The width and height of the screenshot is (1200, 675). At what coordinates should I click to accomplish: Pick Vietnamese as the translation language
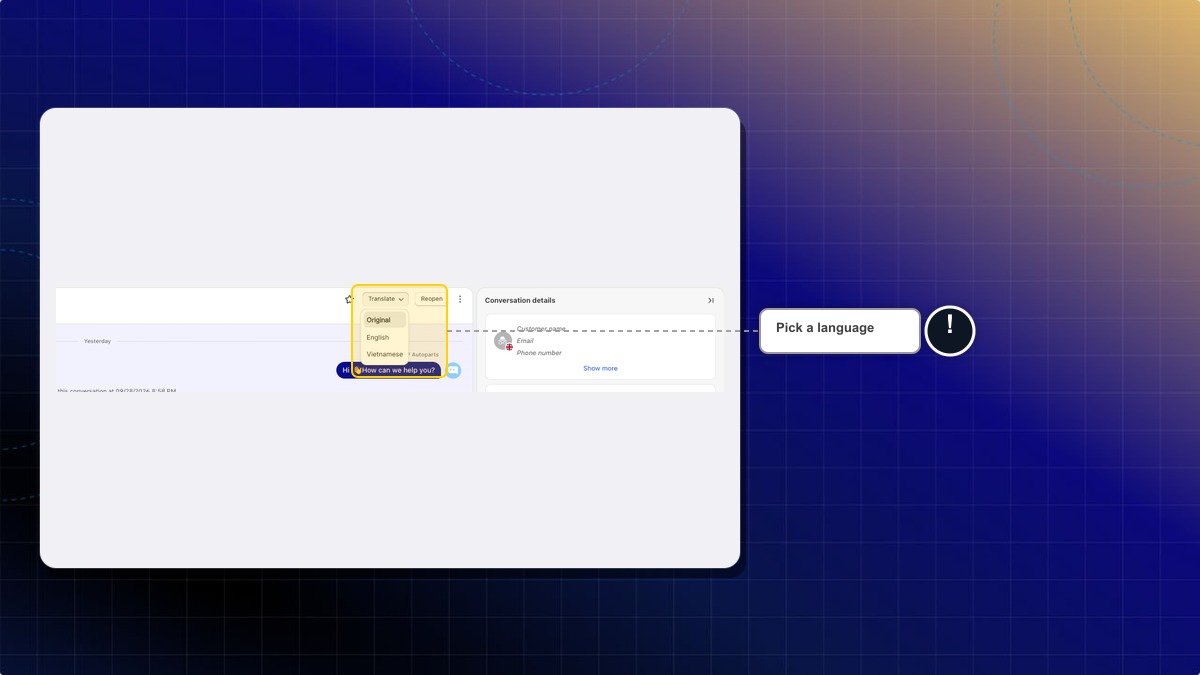(385, 354)
